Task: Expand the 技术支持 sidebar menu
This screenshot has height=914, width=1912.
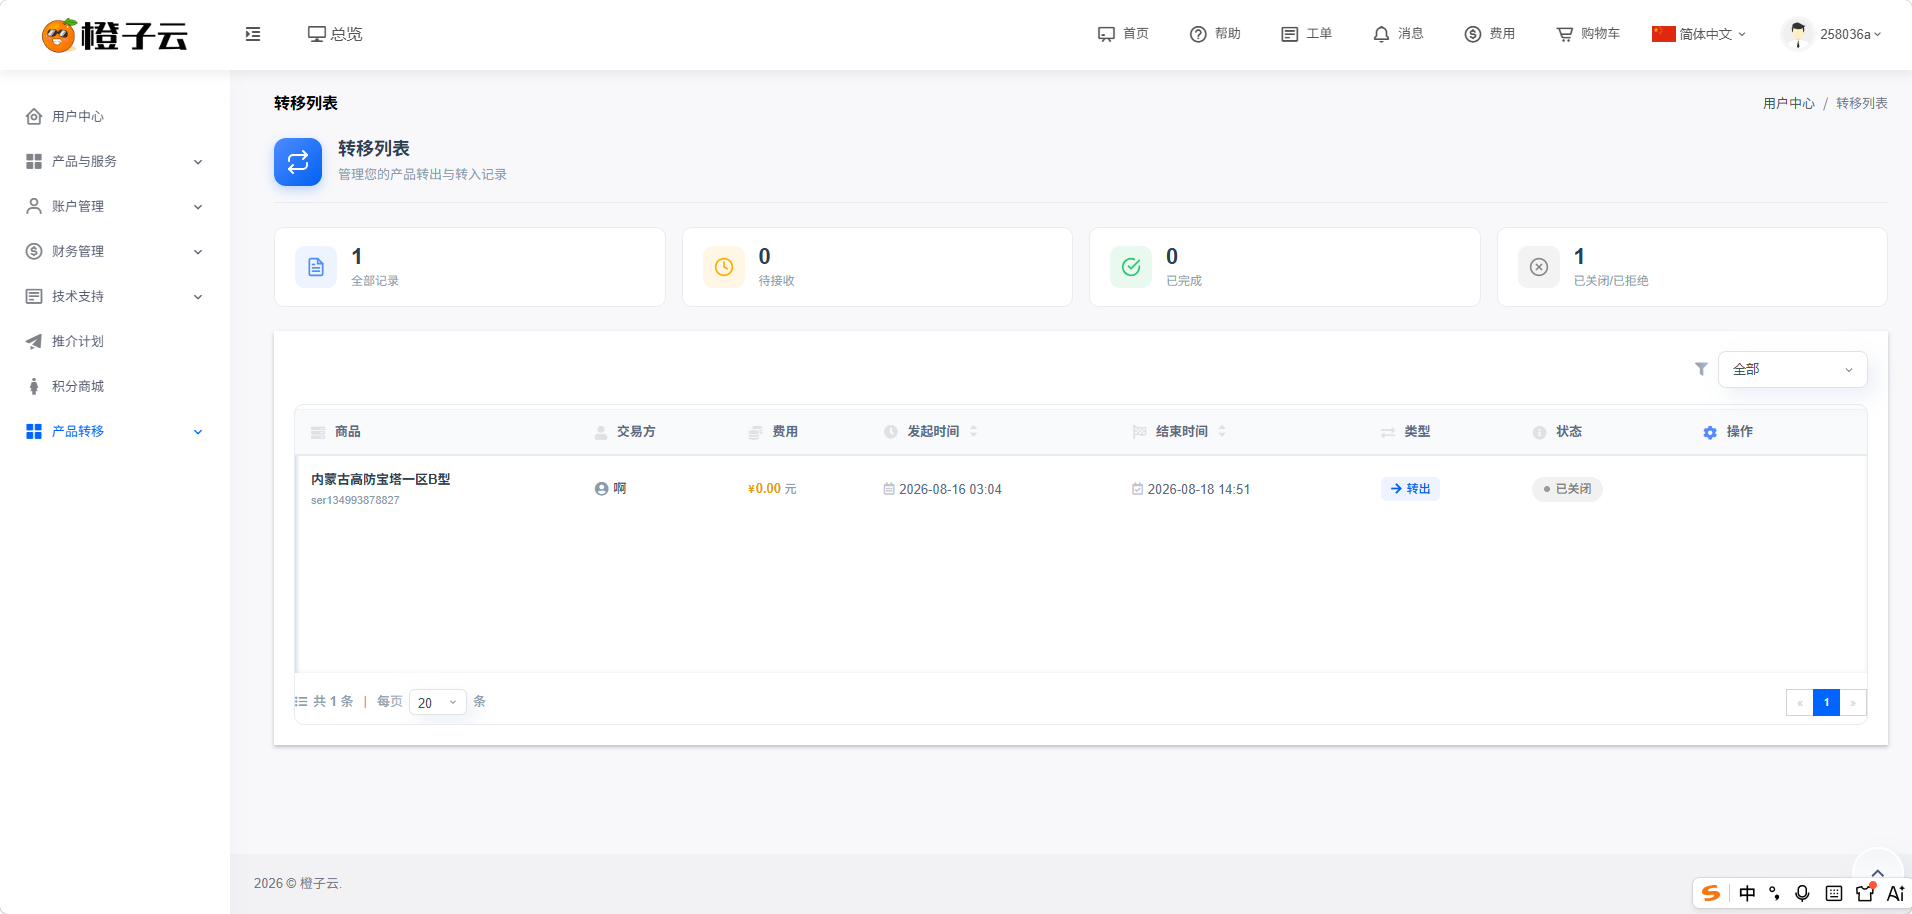Action: click(x=115, y=296)
